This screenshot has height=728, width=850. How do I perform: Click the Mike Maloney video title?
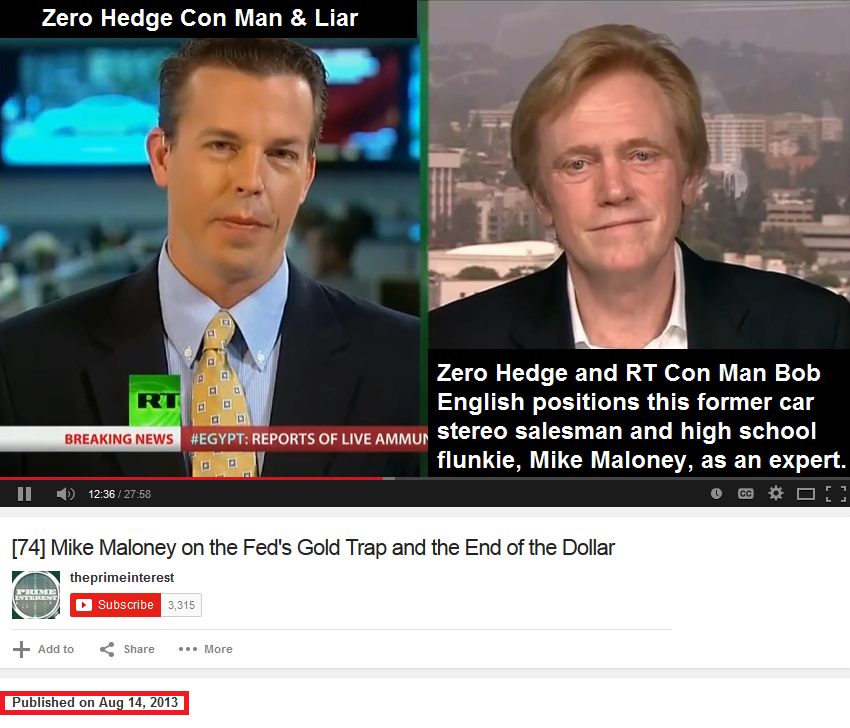click(x=313, y=548)
